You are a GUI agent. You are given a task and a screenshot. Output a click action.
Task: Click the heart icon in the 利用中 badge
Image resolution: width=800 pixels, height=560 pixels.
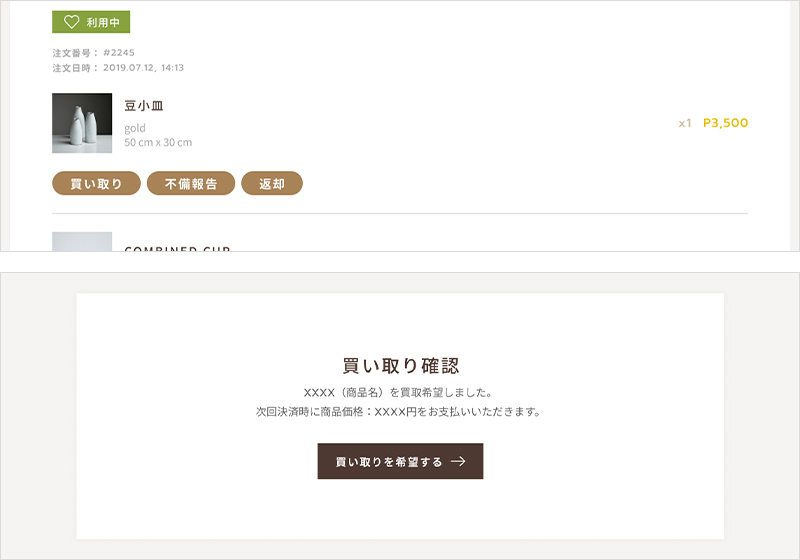pos(71,22)
